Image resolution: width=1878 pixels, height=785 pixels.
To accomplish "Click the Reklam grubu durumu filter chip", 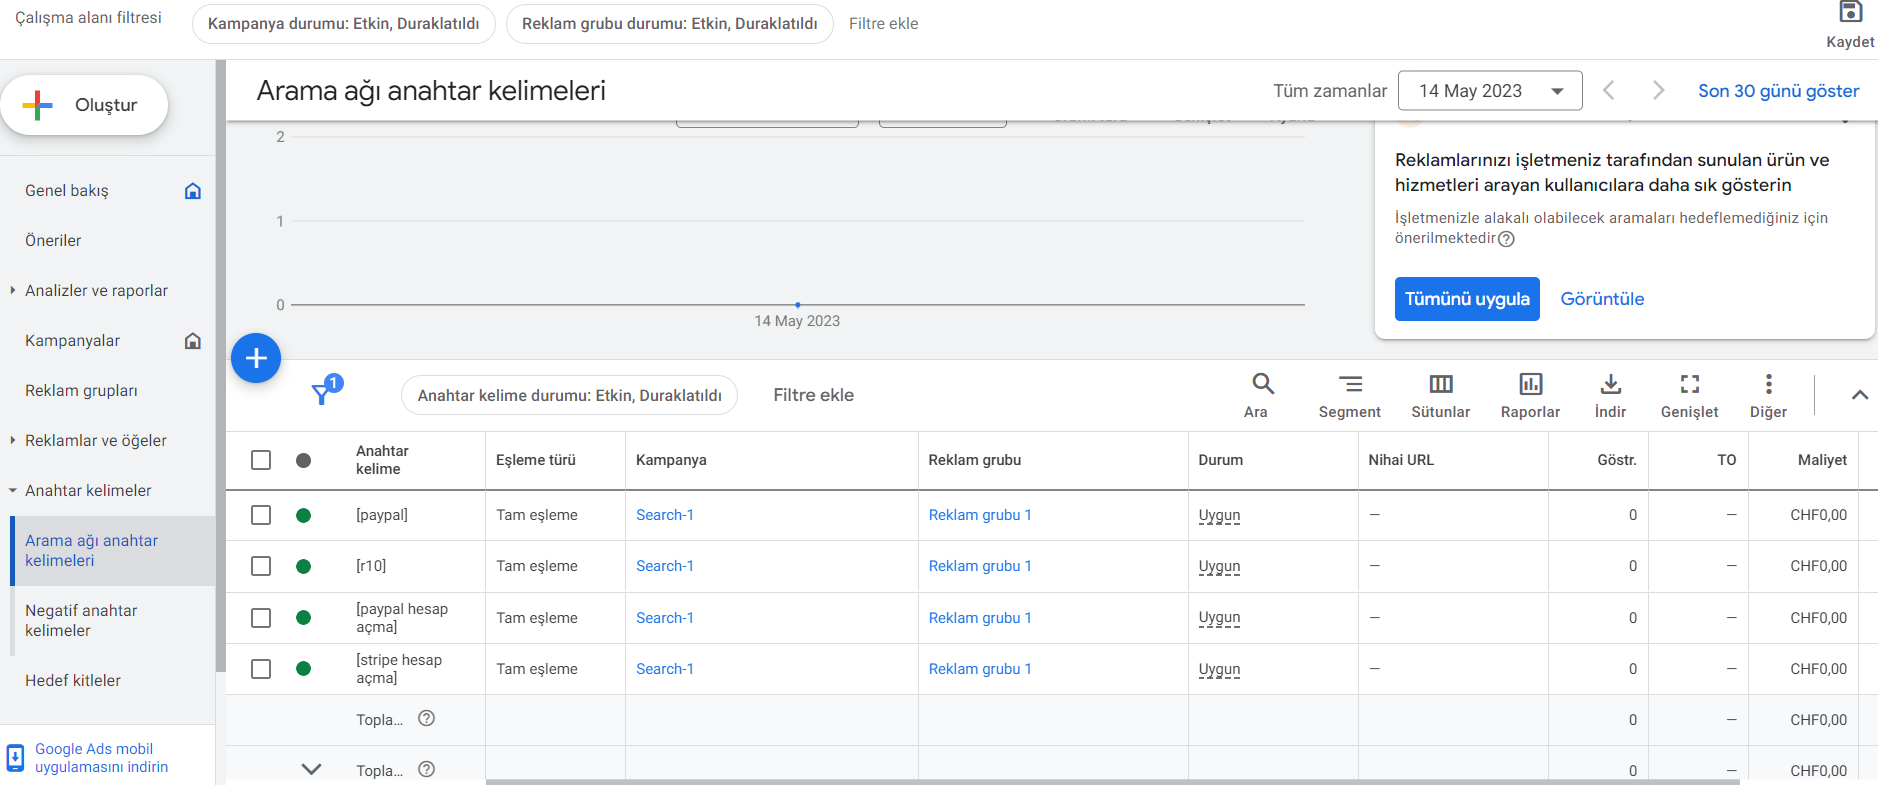I will (669, 23).
